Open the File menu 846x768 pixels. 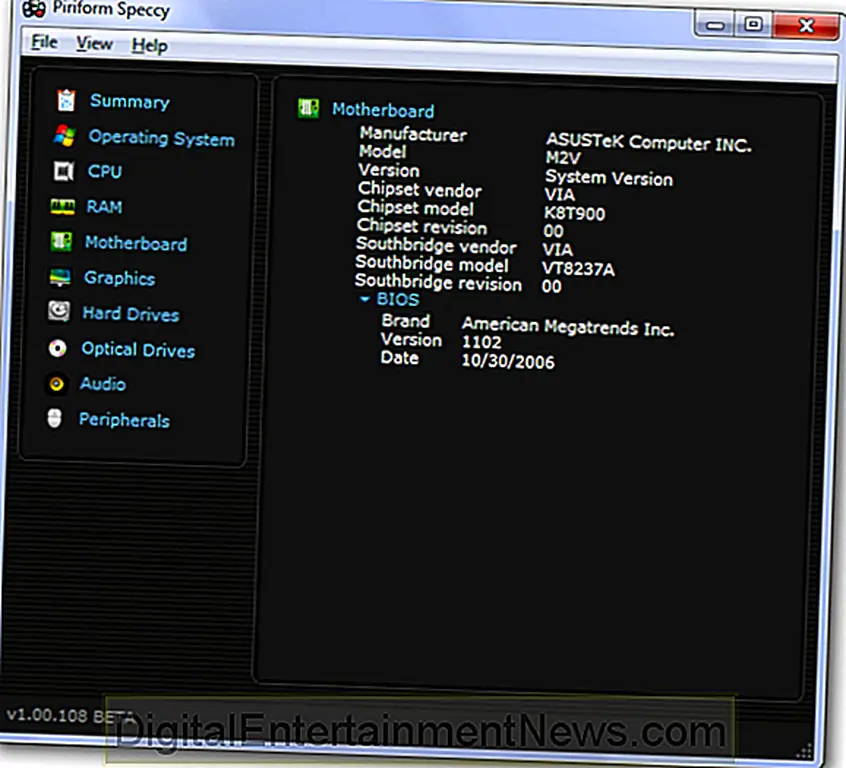pyautogui.click(x=44, y=42)
